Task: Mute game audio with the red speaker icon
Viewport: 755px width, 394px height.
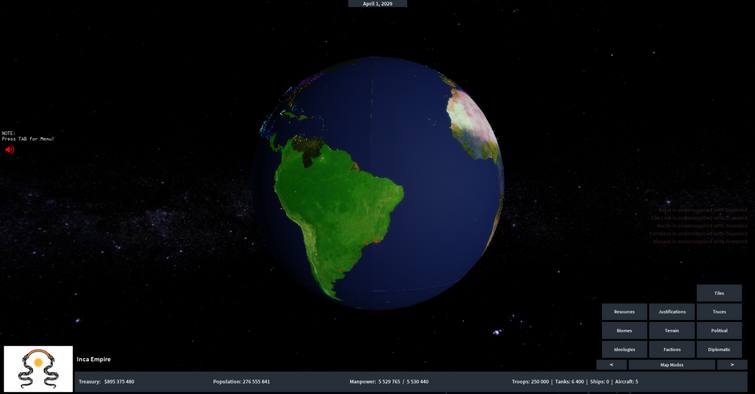Action: click(x=10, y=150)
